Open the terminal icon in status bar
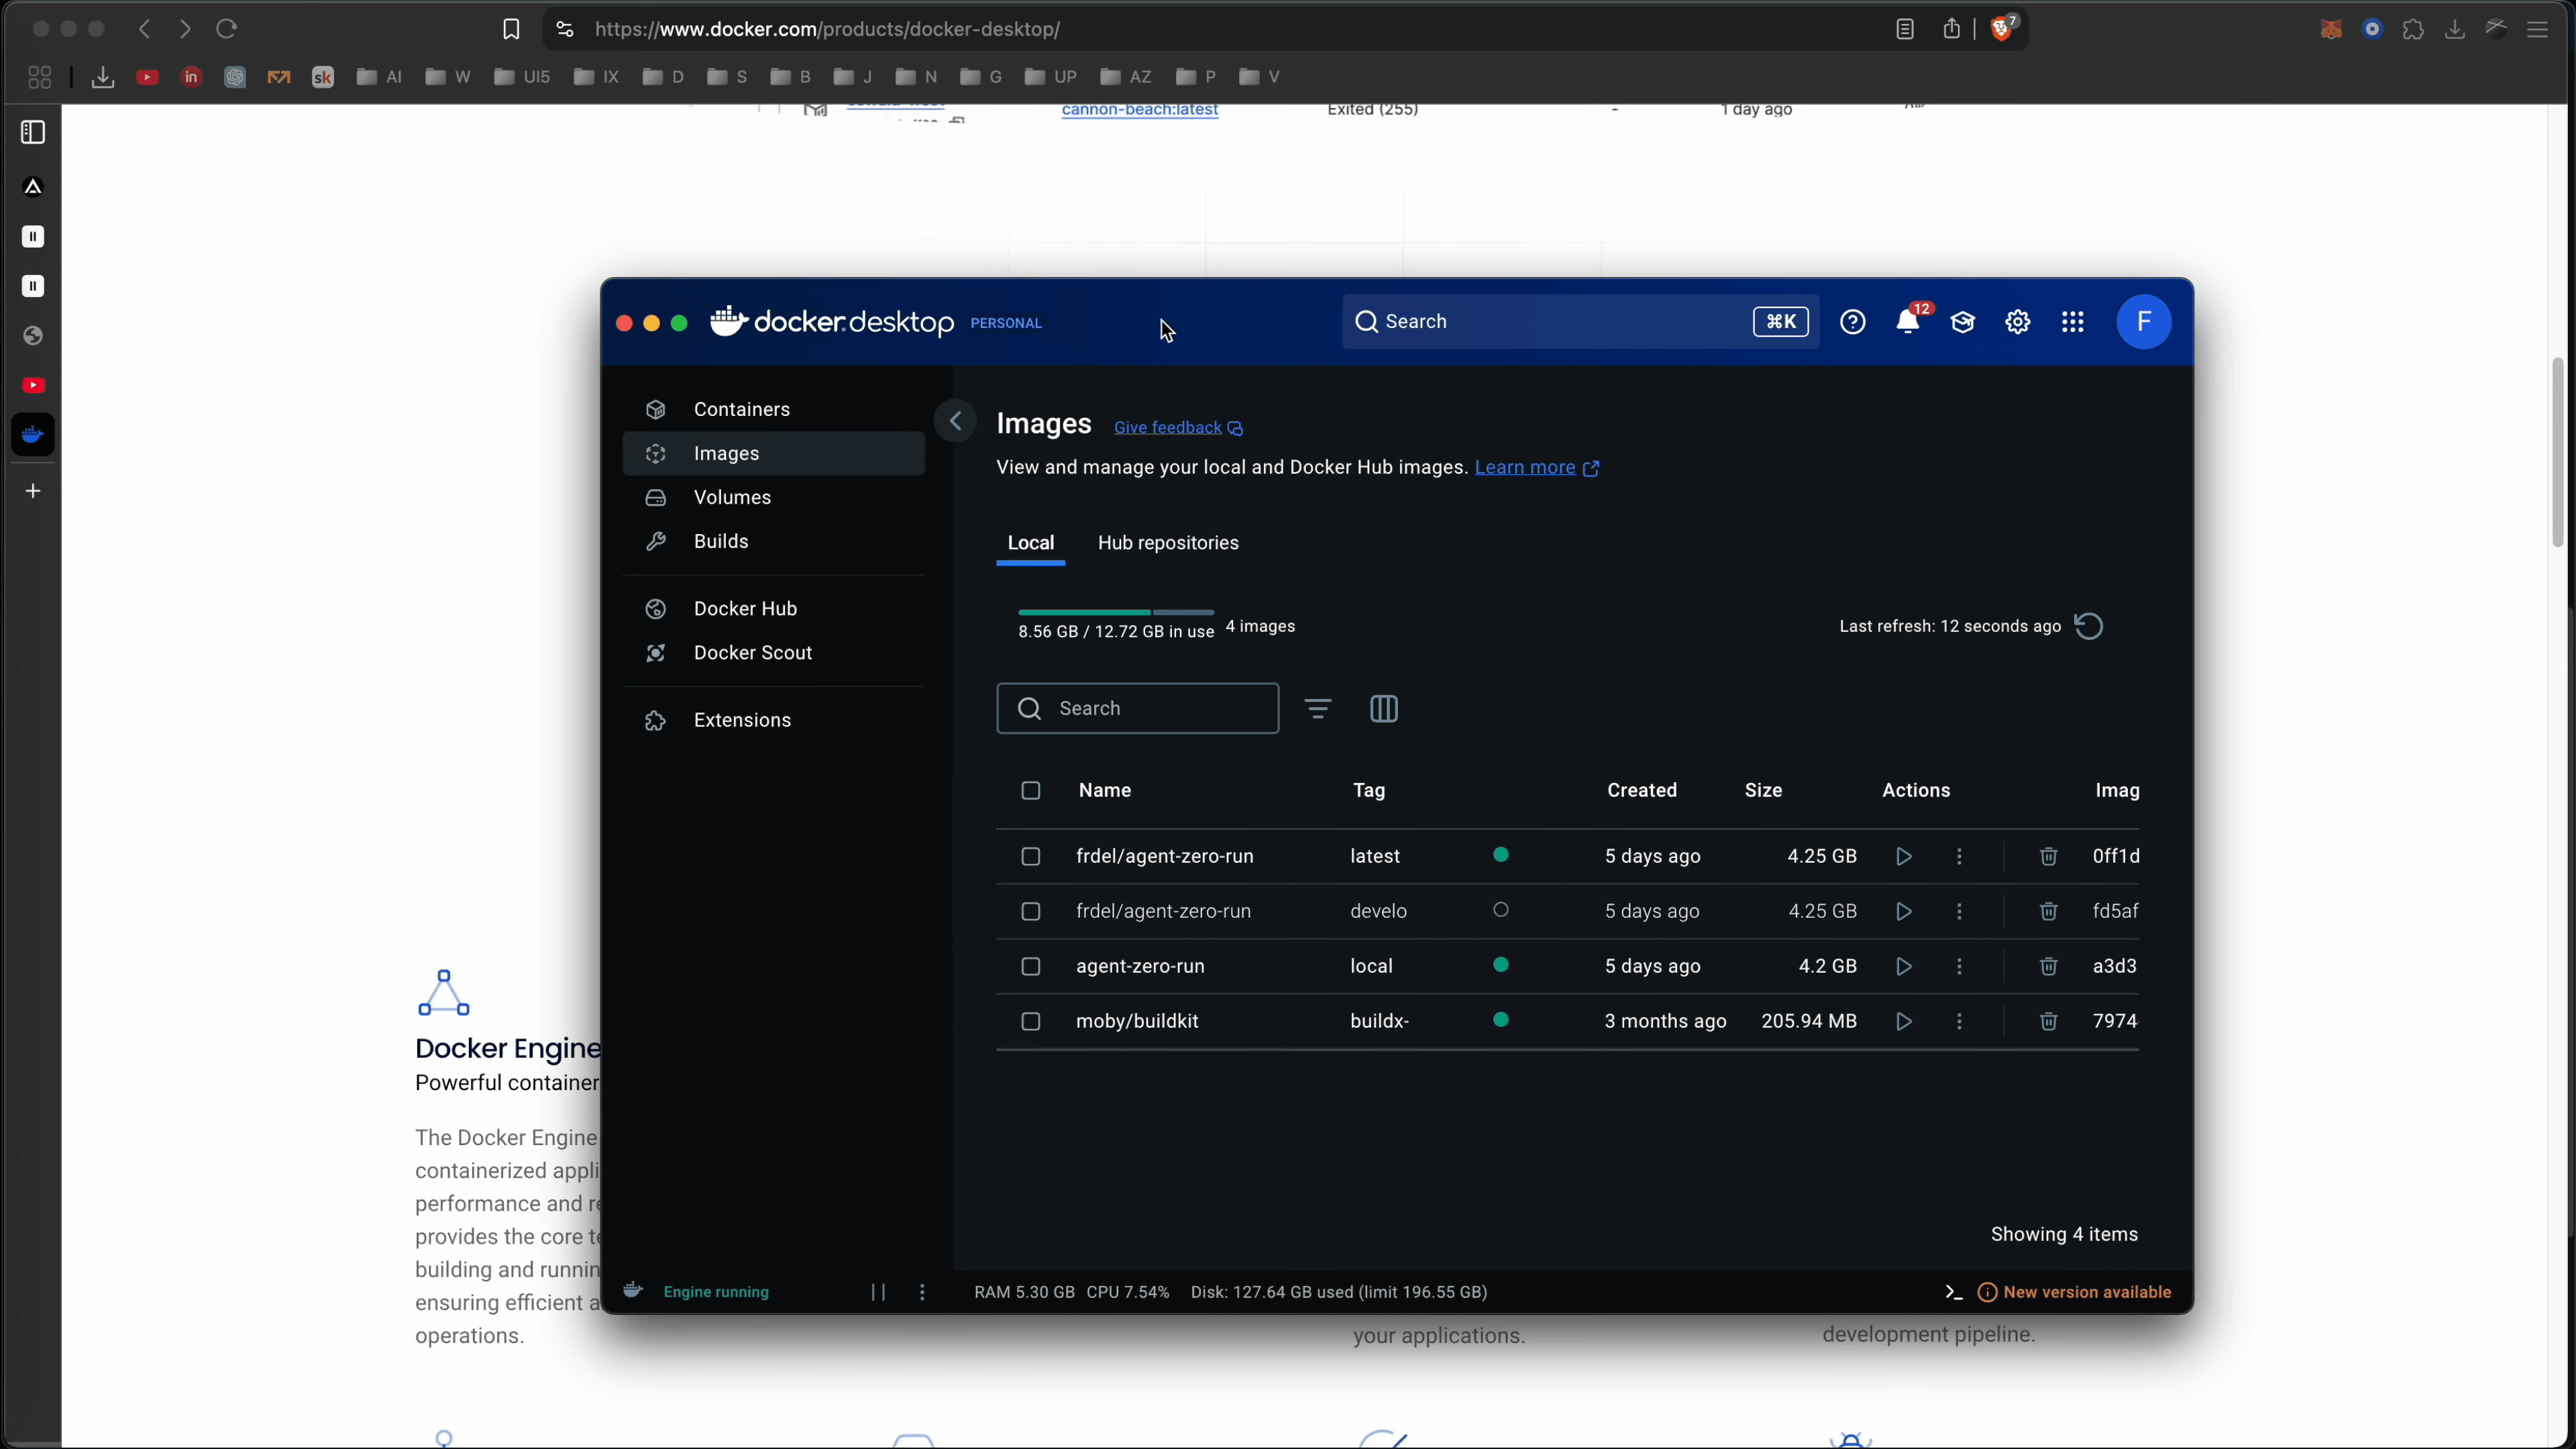This screenshot has height=1449, width=2576. click(x=1953, y=1293)
